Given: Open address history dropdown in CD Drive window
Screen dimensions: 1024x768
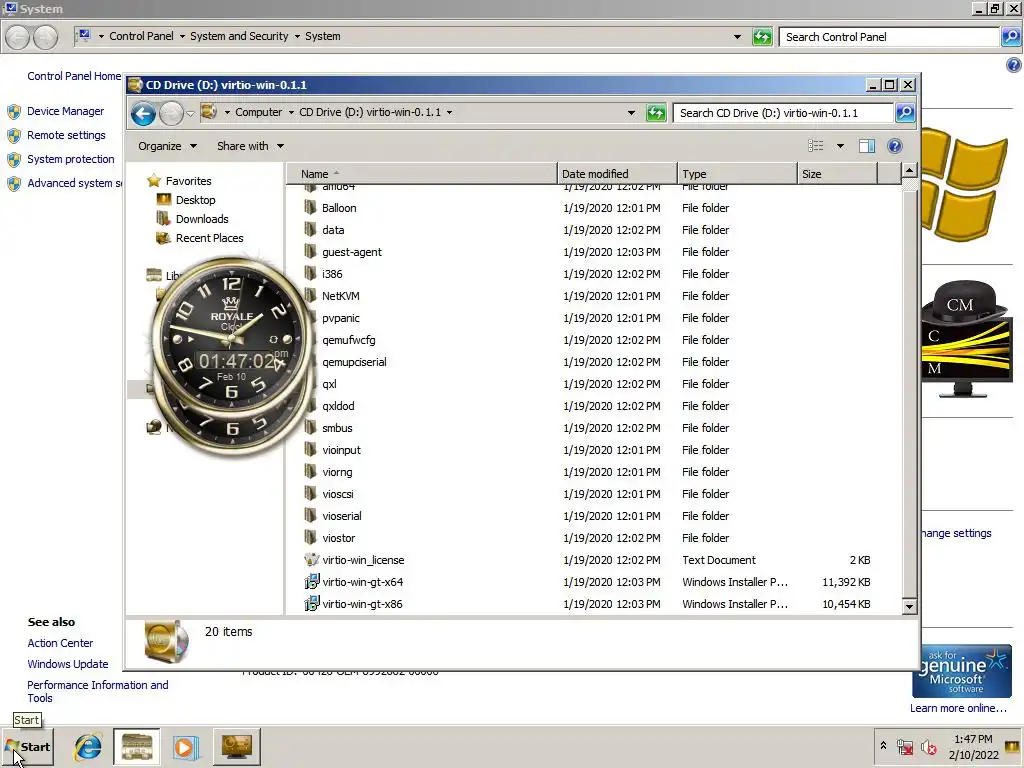Looking at the screenshot, I should (631, 113).
